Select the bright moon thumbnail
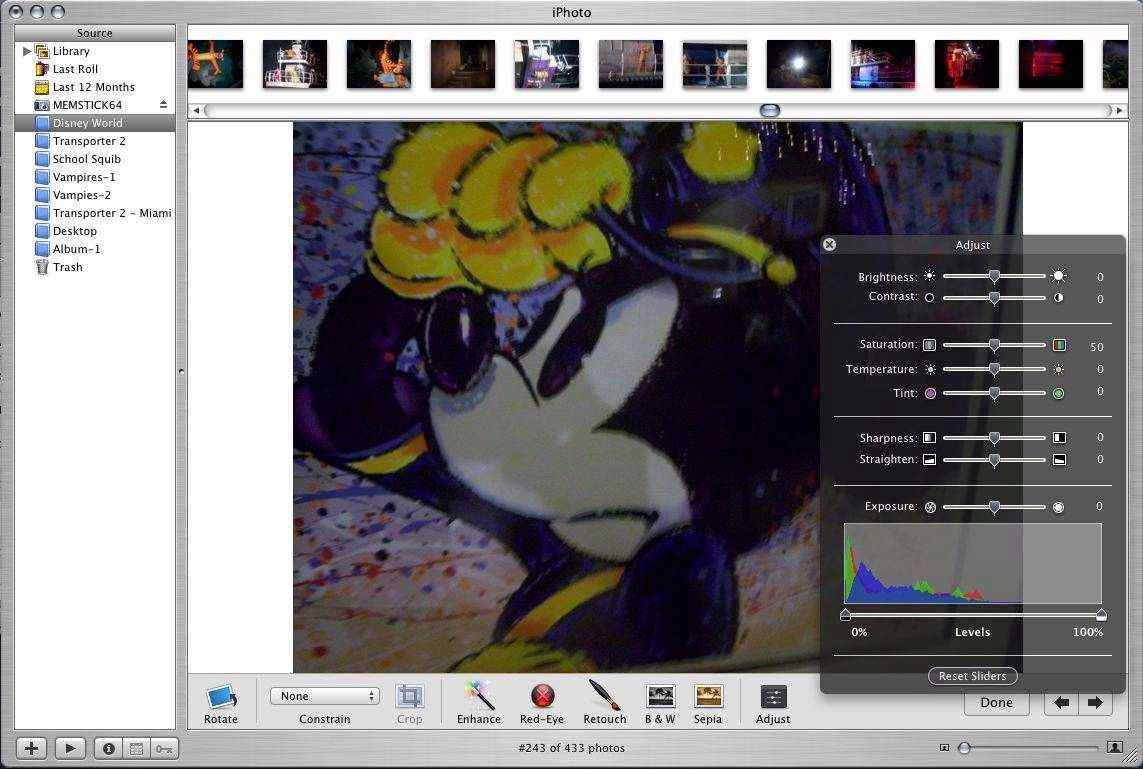Screen dimensions: 1143x769 798,64
